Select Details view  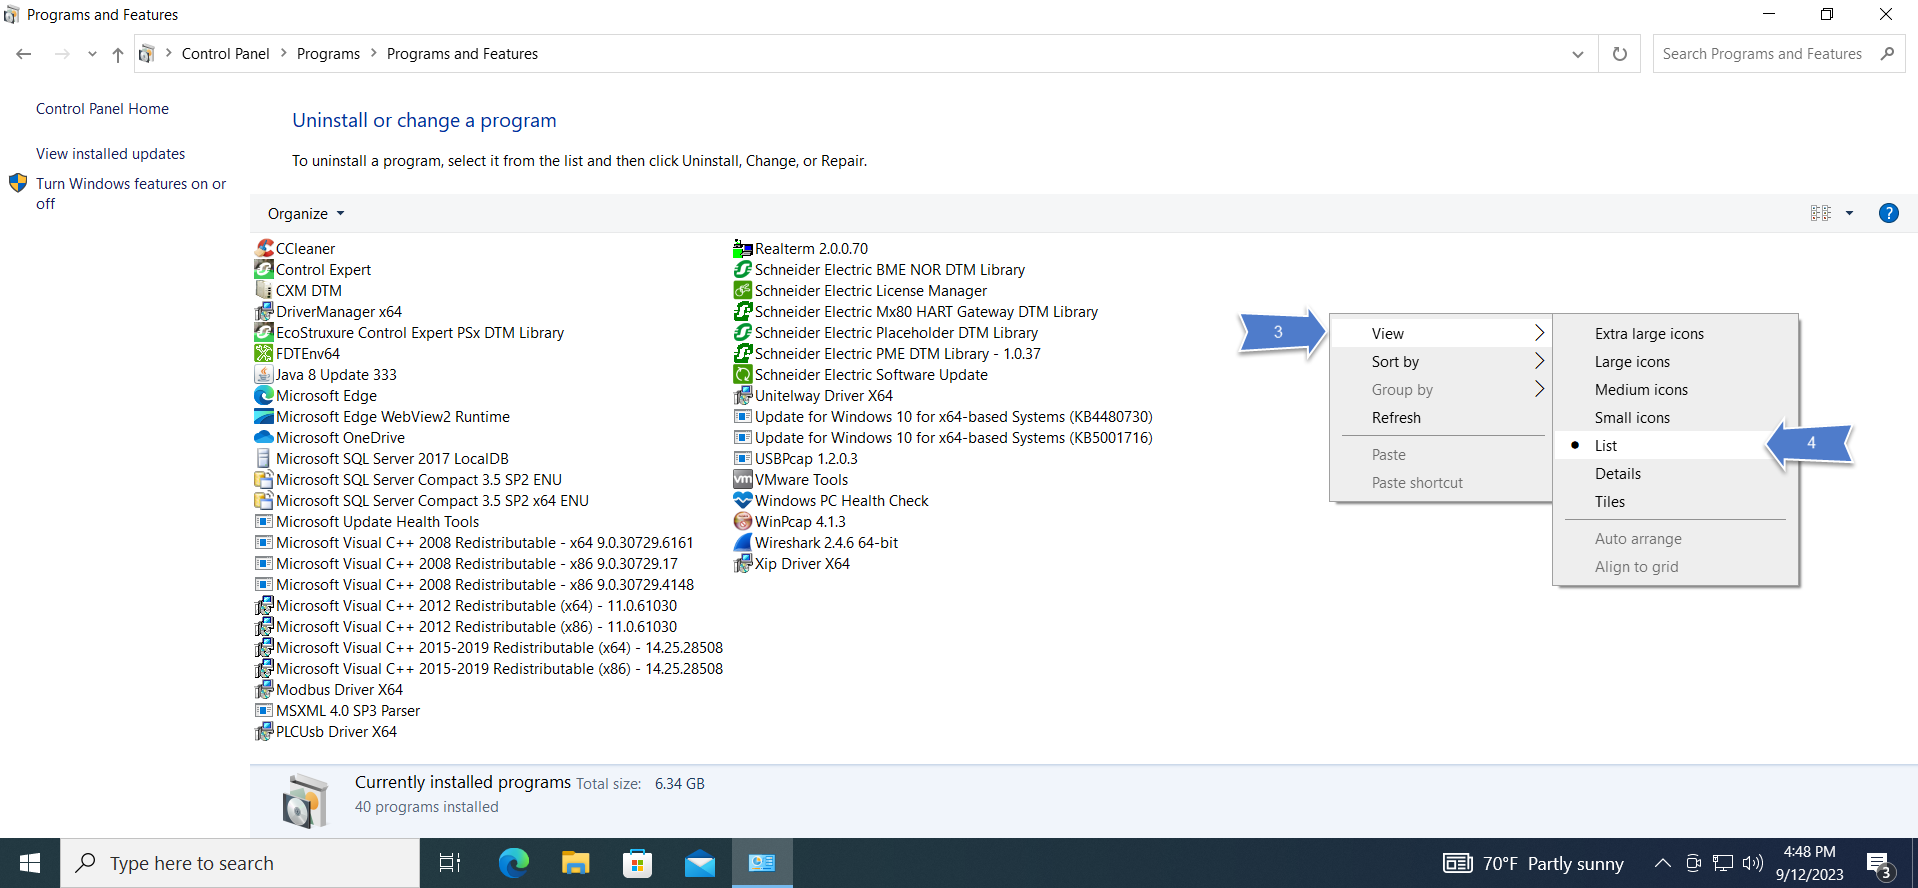(x=1676, y=473)
